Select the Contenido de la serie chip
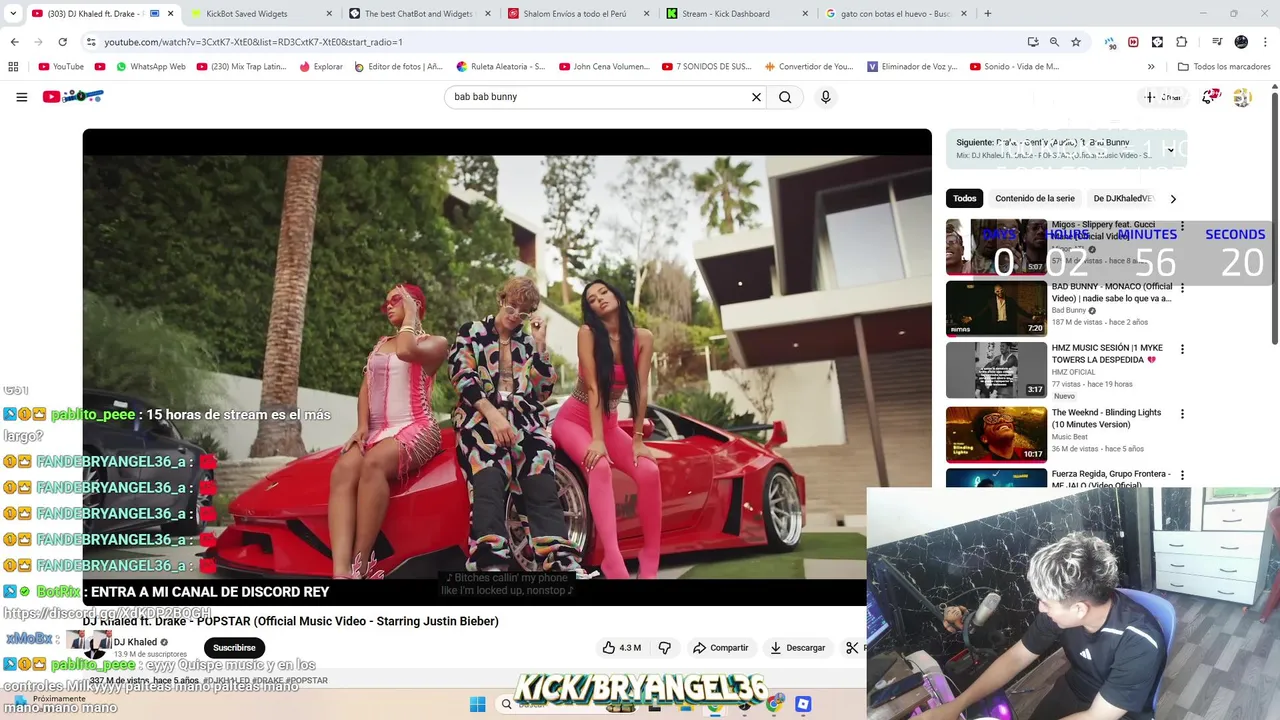This screenshot has width=1280, height=720. 1034,198
